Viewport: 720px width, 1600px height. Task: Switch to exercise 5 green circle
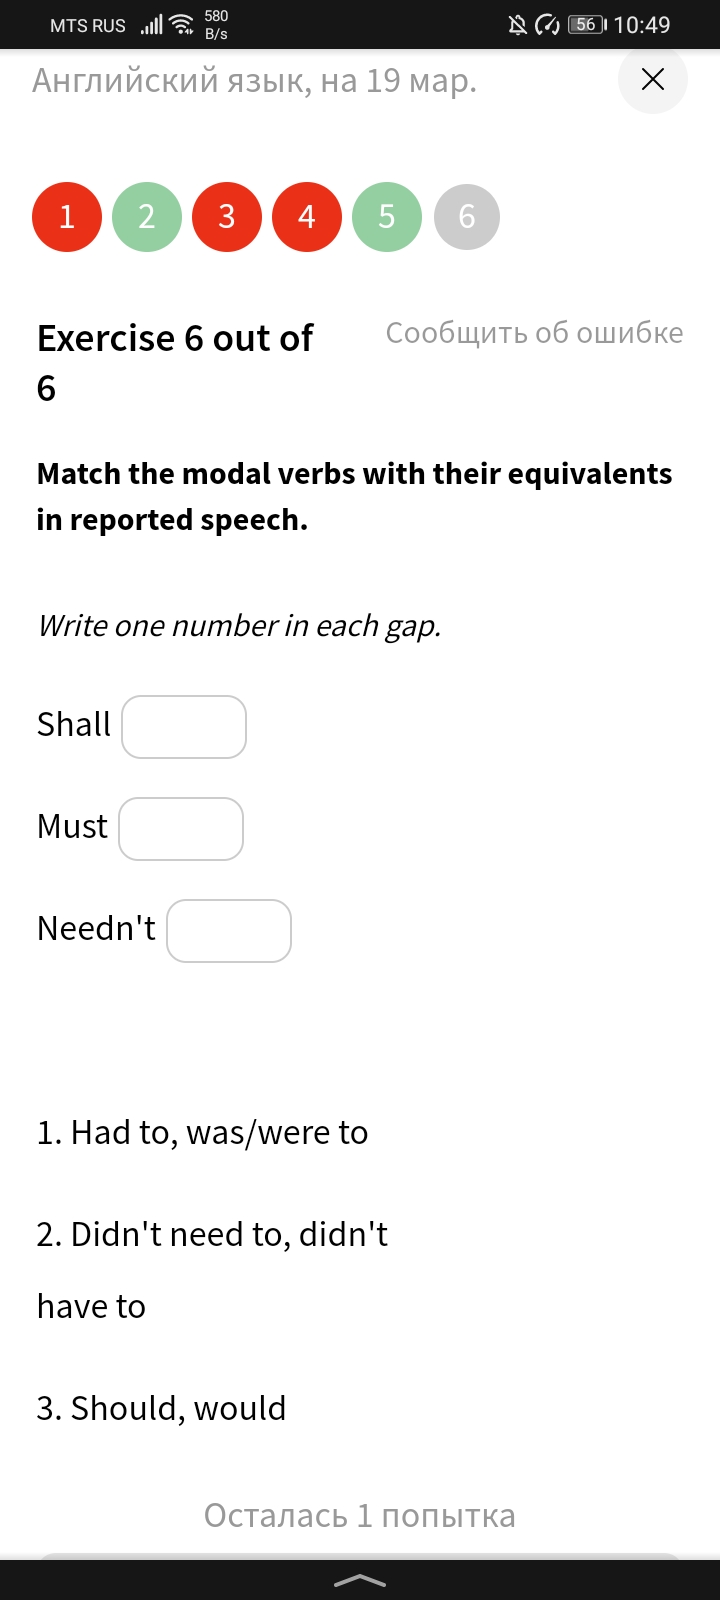(387, 217)
